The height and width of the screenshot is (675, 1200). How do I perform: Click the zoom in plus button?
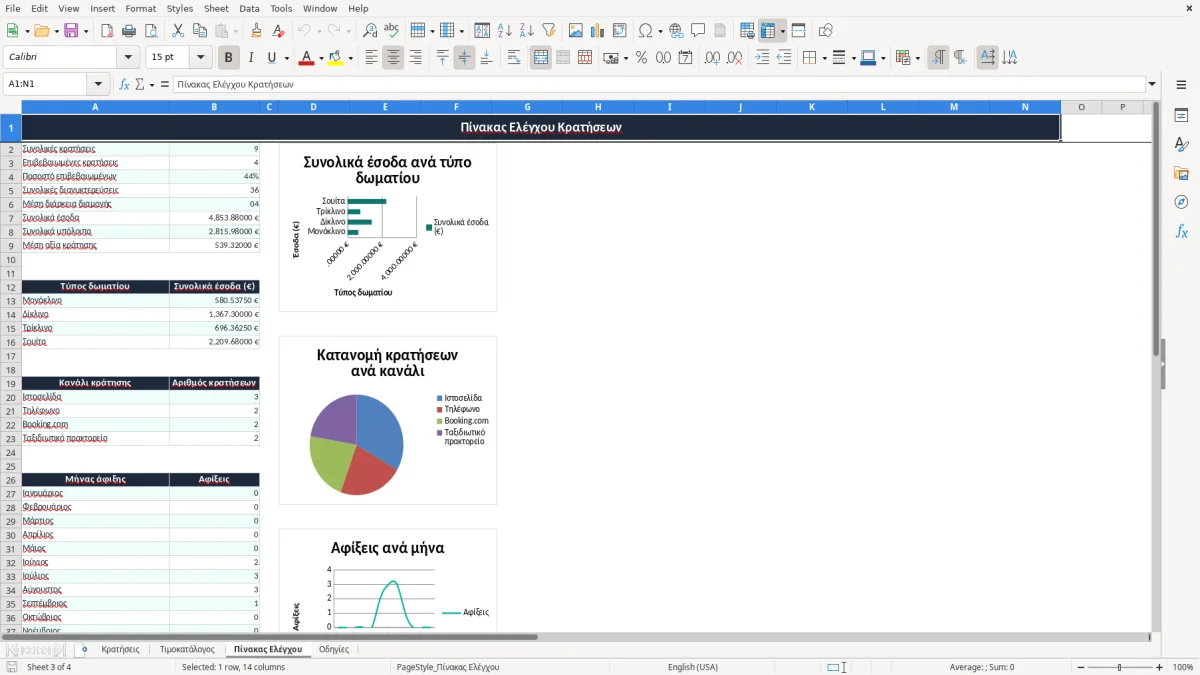(x=1160, y=667)
